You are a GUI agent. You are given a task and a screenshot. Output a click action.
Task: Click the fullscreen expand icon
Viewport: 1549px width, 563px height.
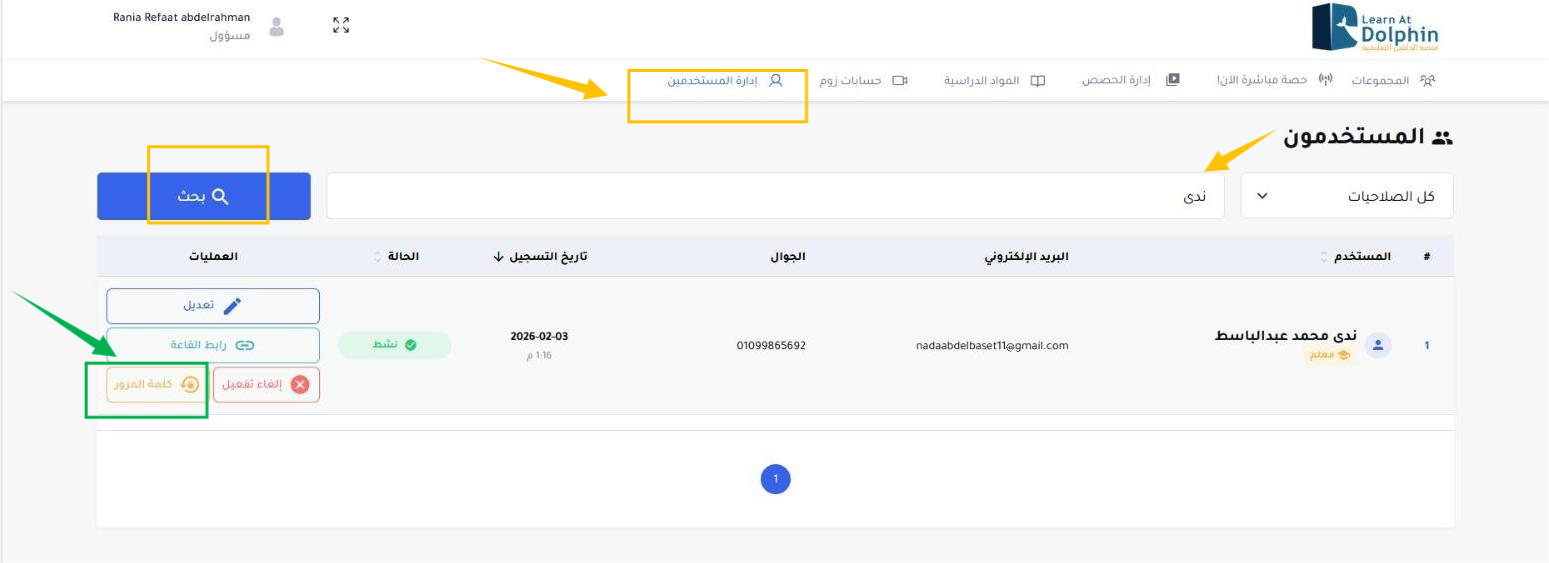[341, 26]
